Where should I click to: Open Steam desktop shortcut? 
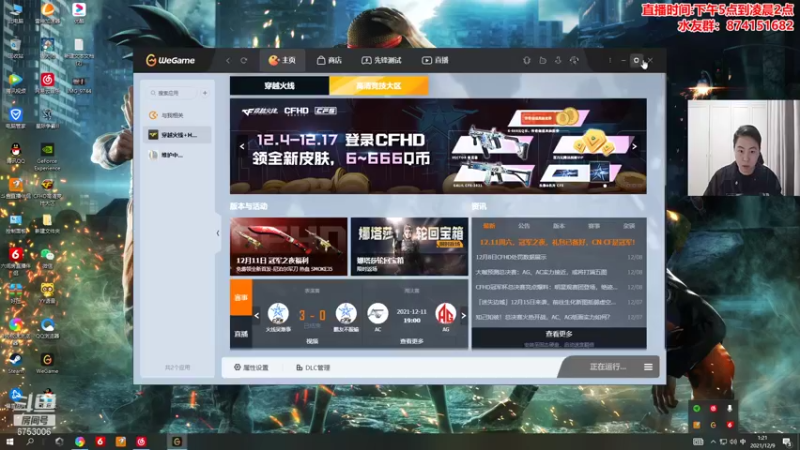pyautogui.click(x=15, y=362)
